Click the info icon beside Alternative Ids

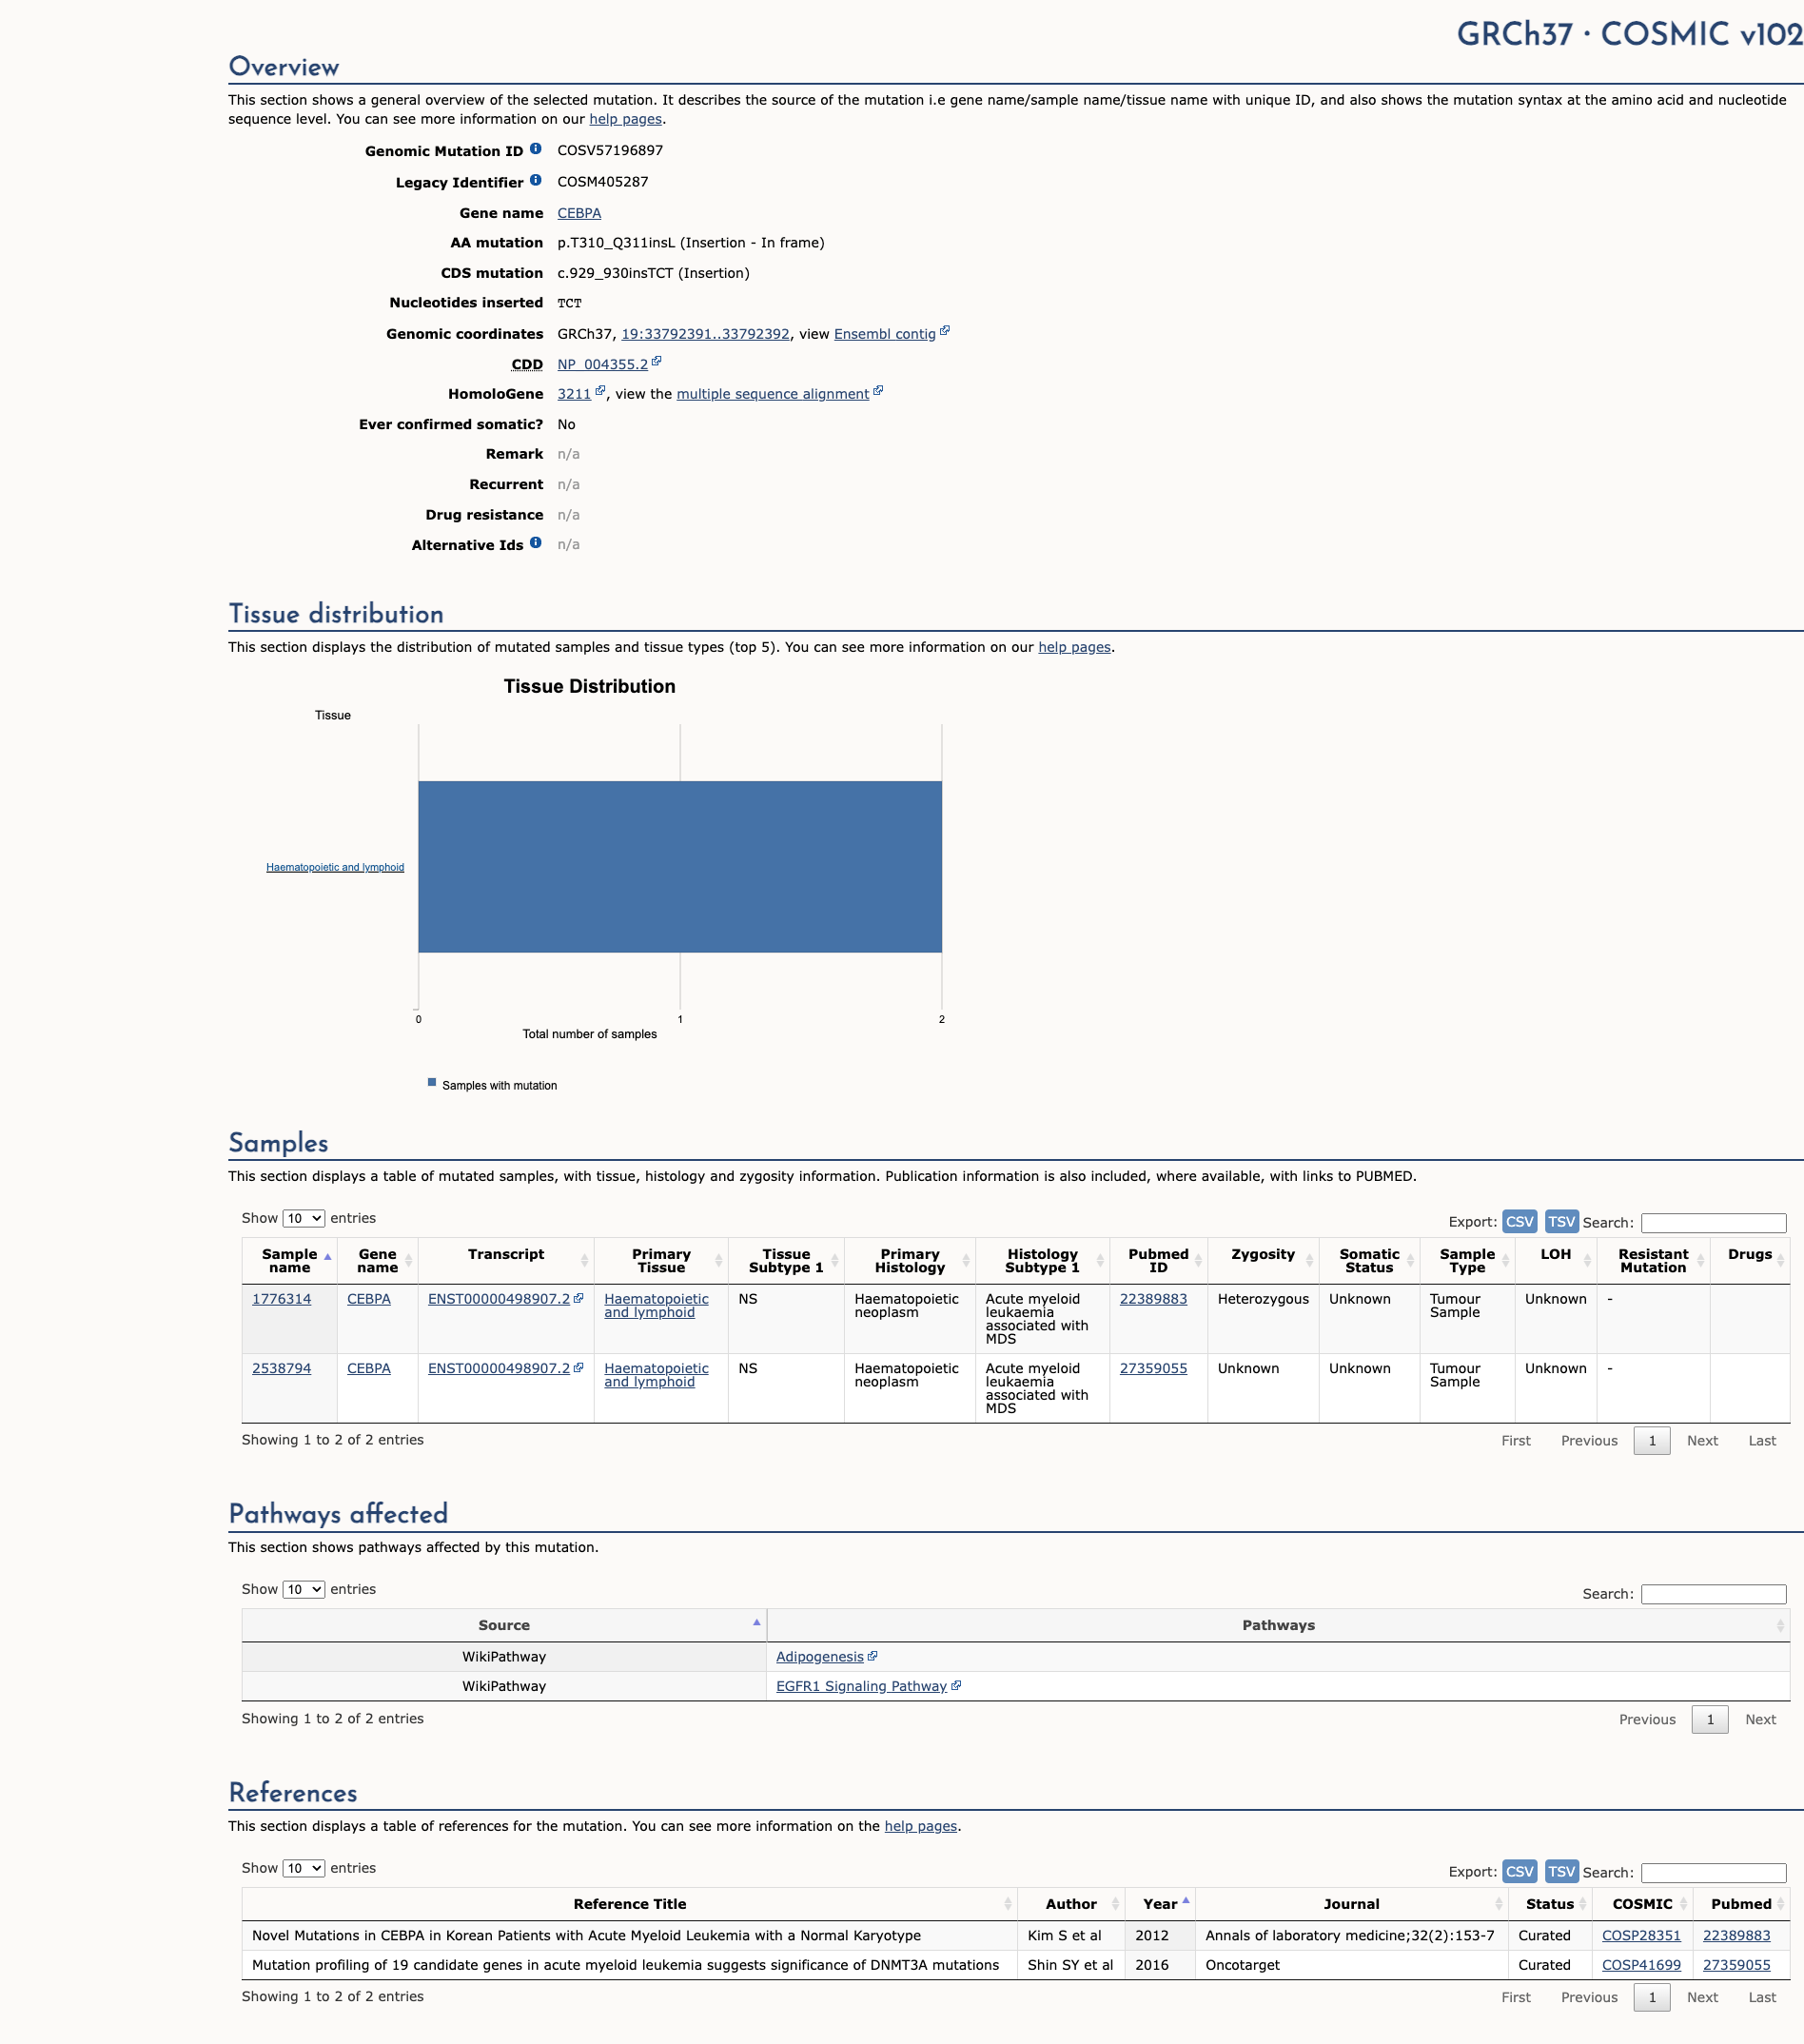536,543
